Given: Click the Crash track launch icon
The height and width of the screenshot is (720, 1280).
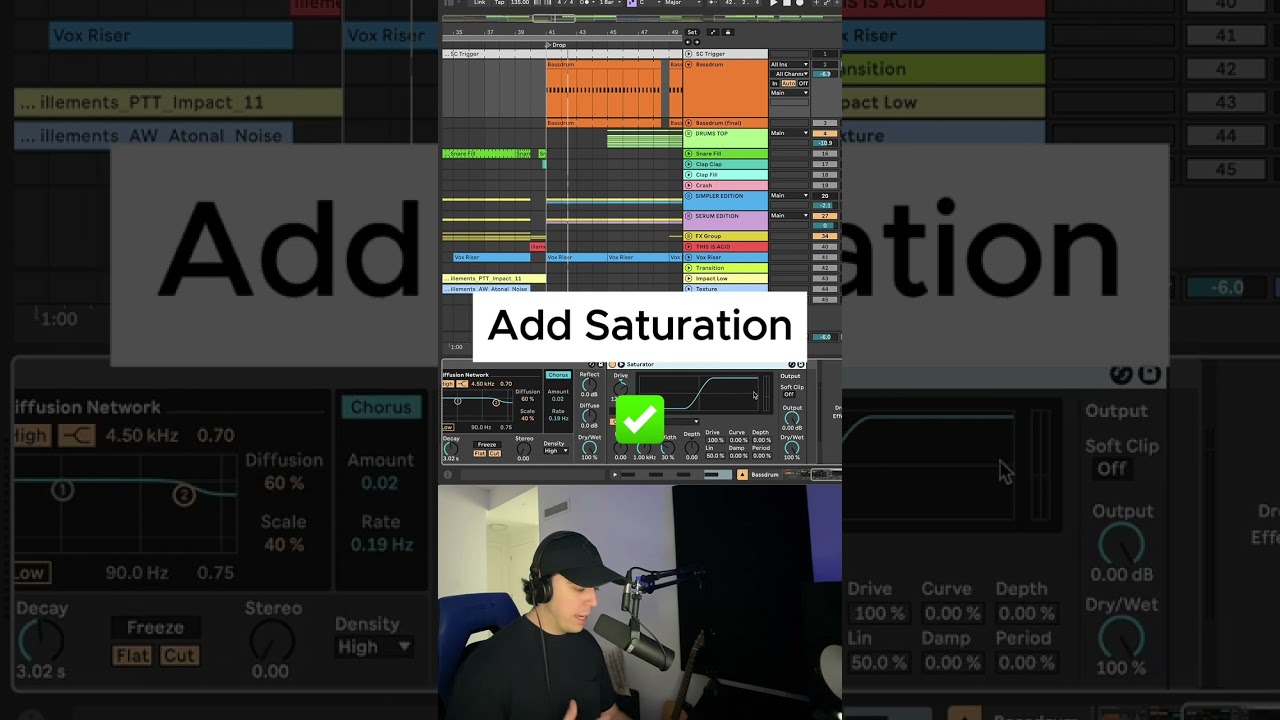Looking at the screenshot, I should coord(689,185).
